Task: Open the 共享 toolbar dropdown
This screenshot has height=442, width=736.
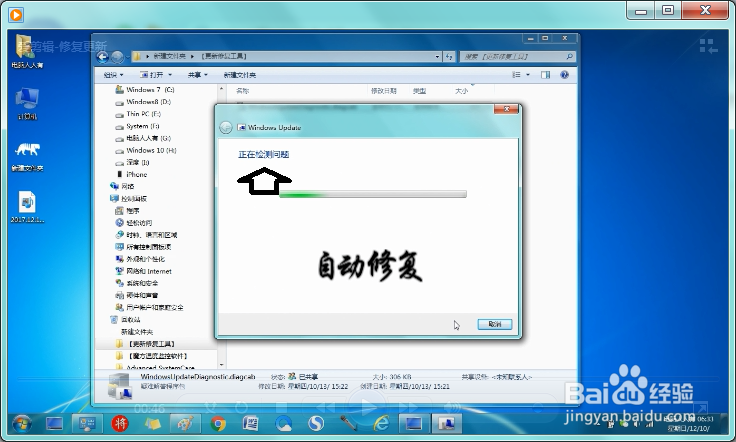Action: pos(198,75)
